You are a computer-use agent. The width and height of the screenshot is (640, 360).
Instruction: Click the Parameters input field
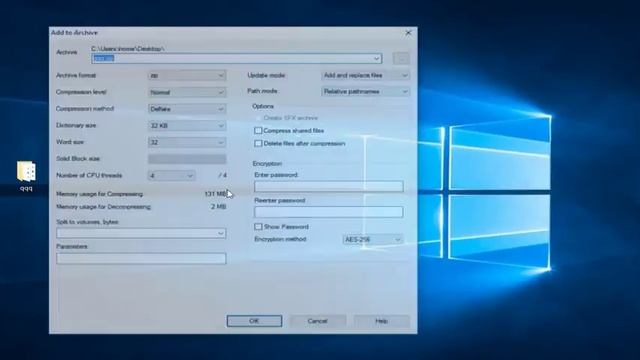(141, 258)
